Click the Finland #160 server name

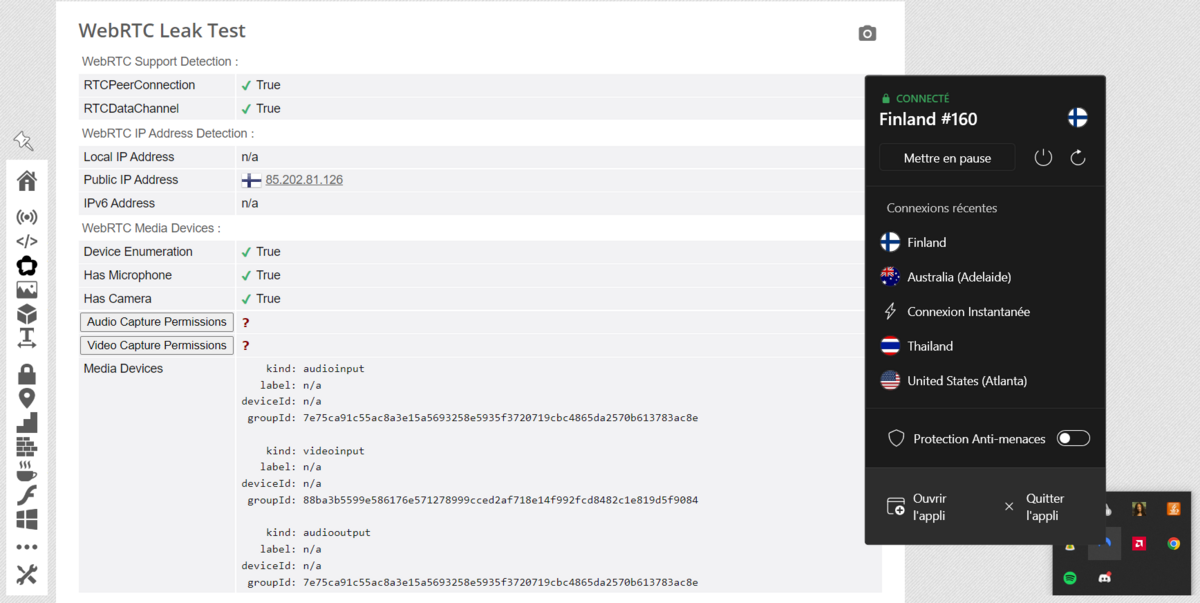tap(928, 119)
